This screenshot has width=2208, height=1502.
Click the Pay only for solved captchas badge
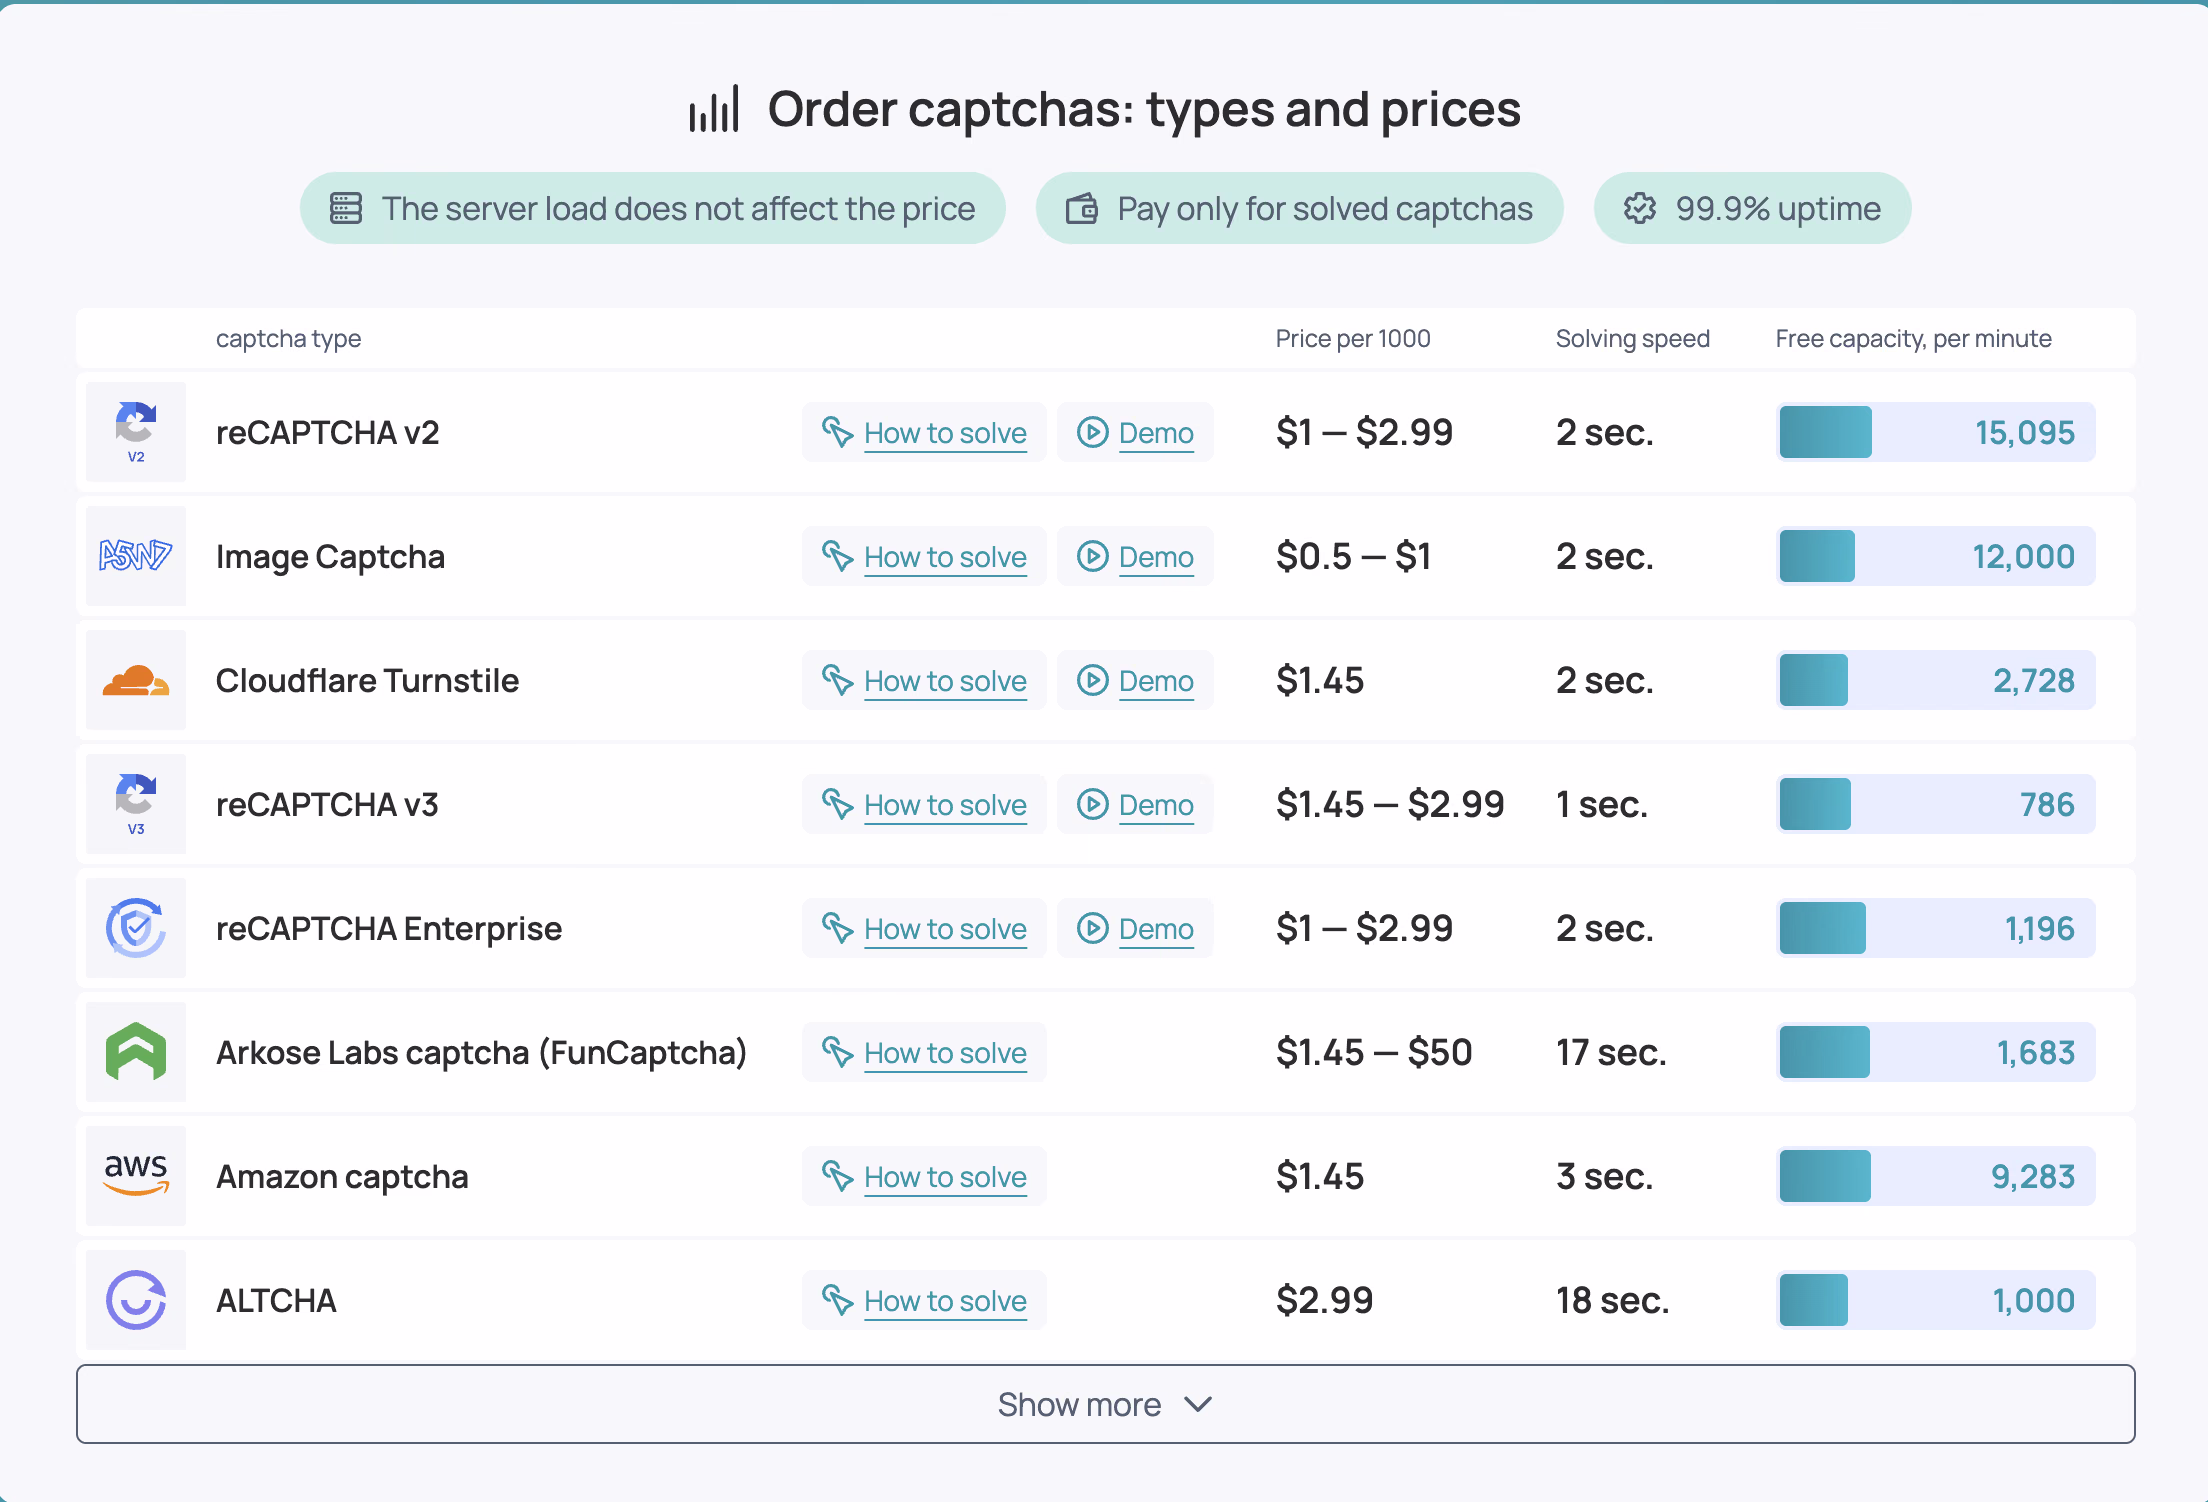1299,208
